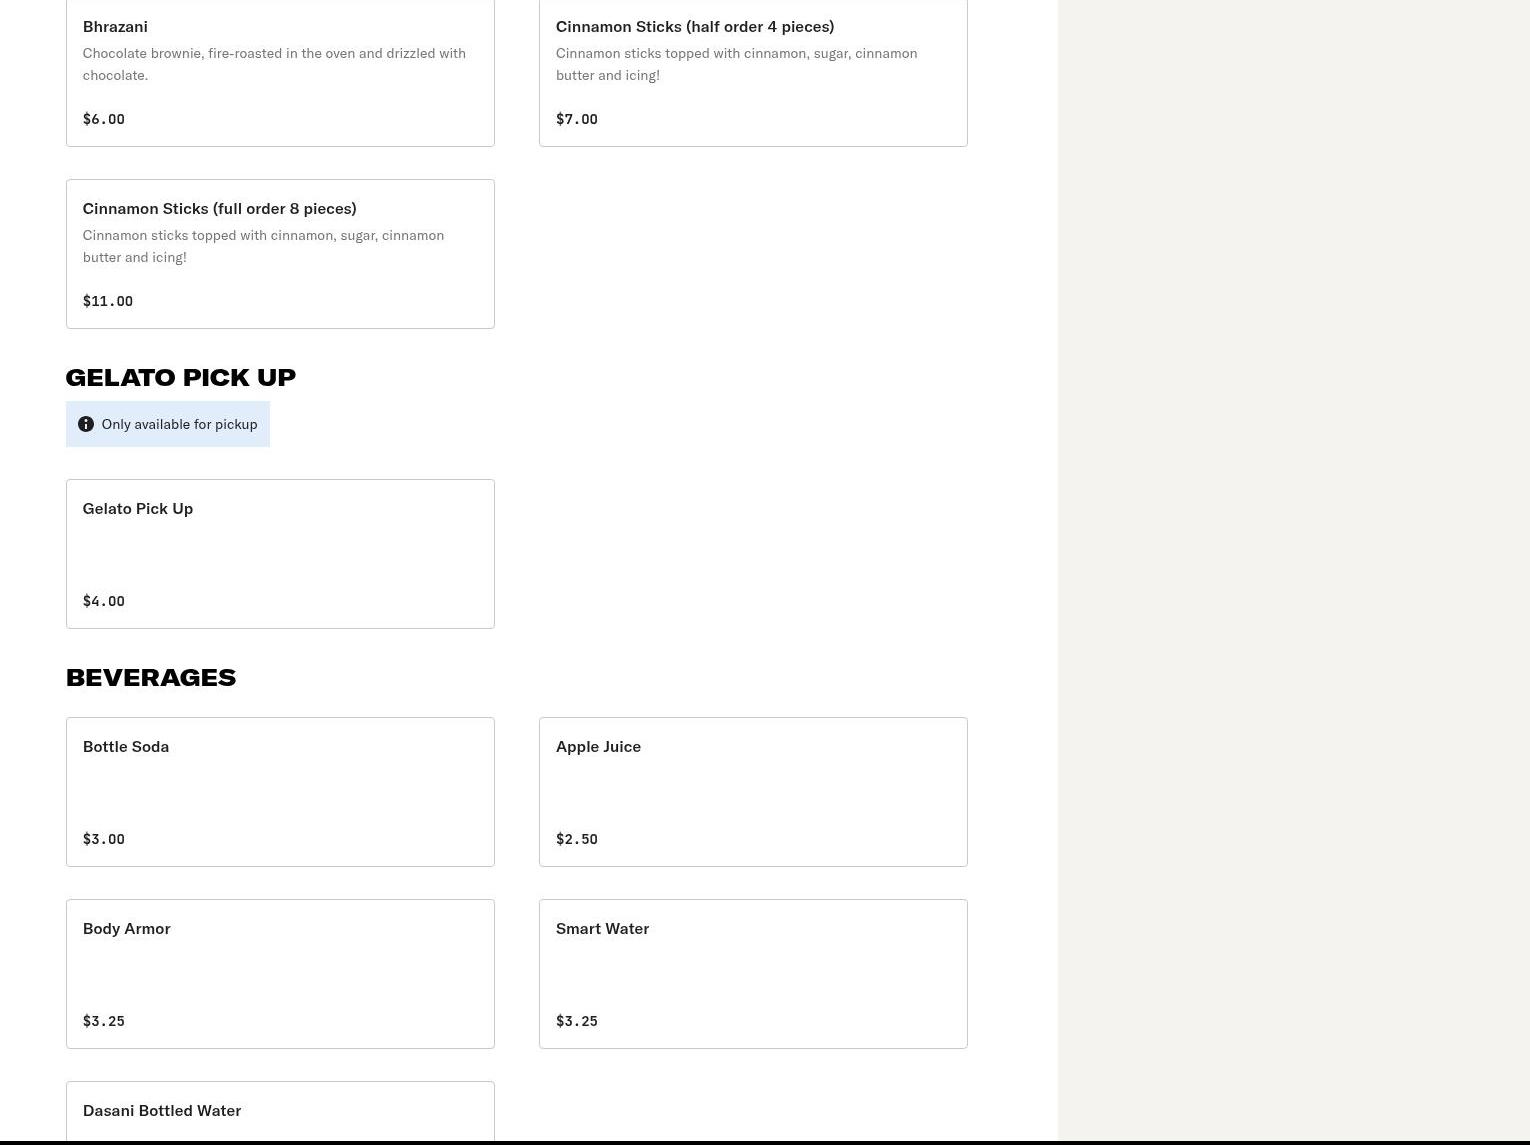Image resolution: width=1530 pixels, height=1145 pixels.
Task: Click the $3.25 price under Body Armor
Action: coord(104,1021)
